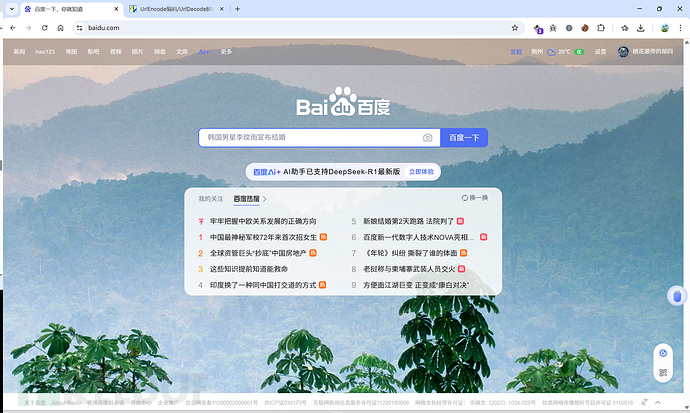Open the bookmarks/favorites star toolbar icon
This screenshot has width=690, height=413.
[624, 28]
